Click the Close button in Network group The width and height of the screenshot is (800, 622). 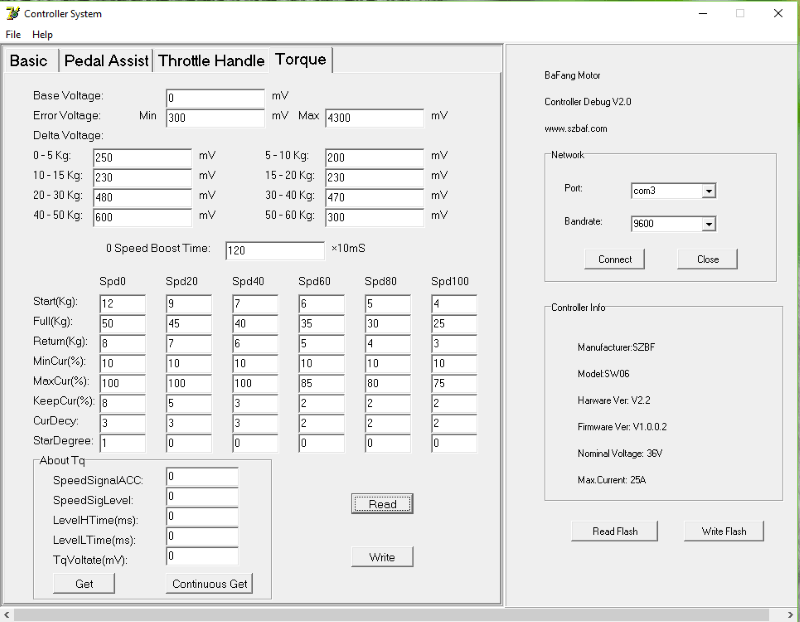point(708,259)
